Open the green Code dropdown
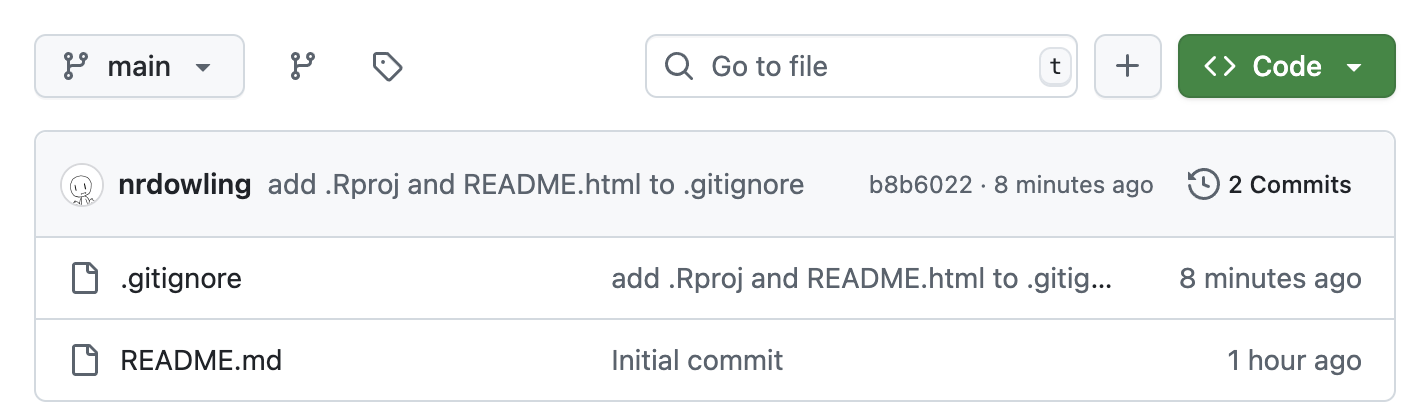Screen dimensions: 1416x420 [x=1285, y=67]
